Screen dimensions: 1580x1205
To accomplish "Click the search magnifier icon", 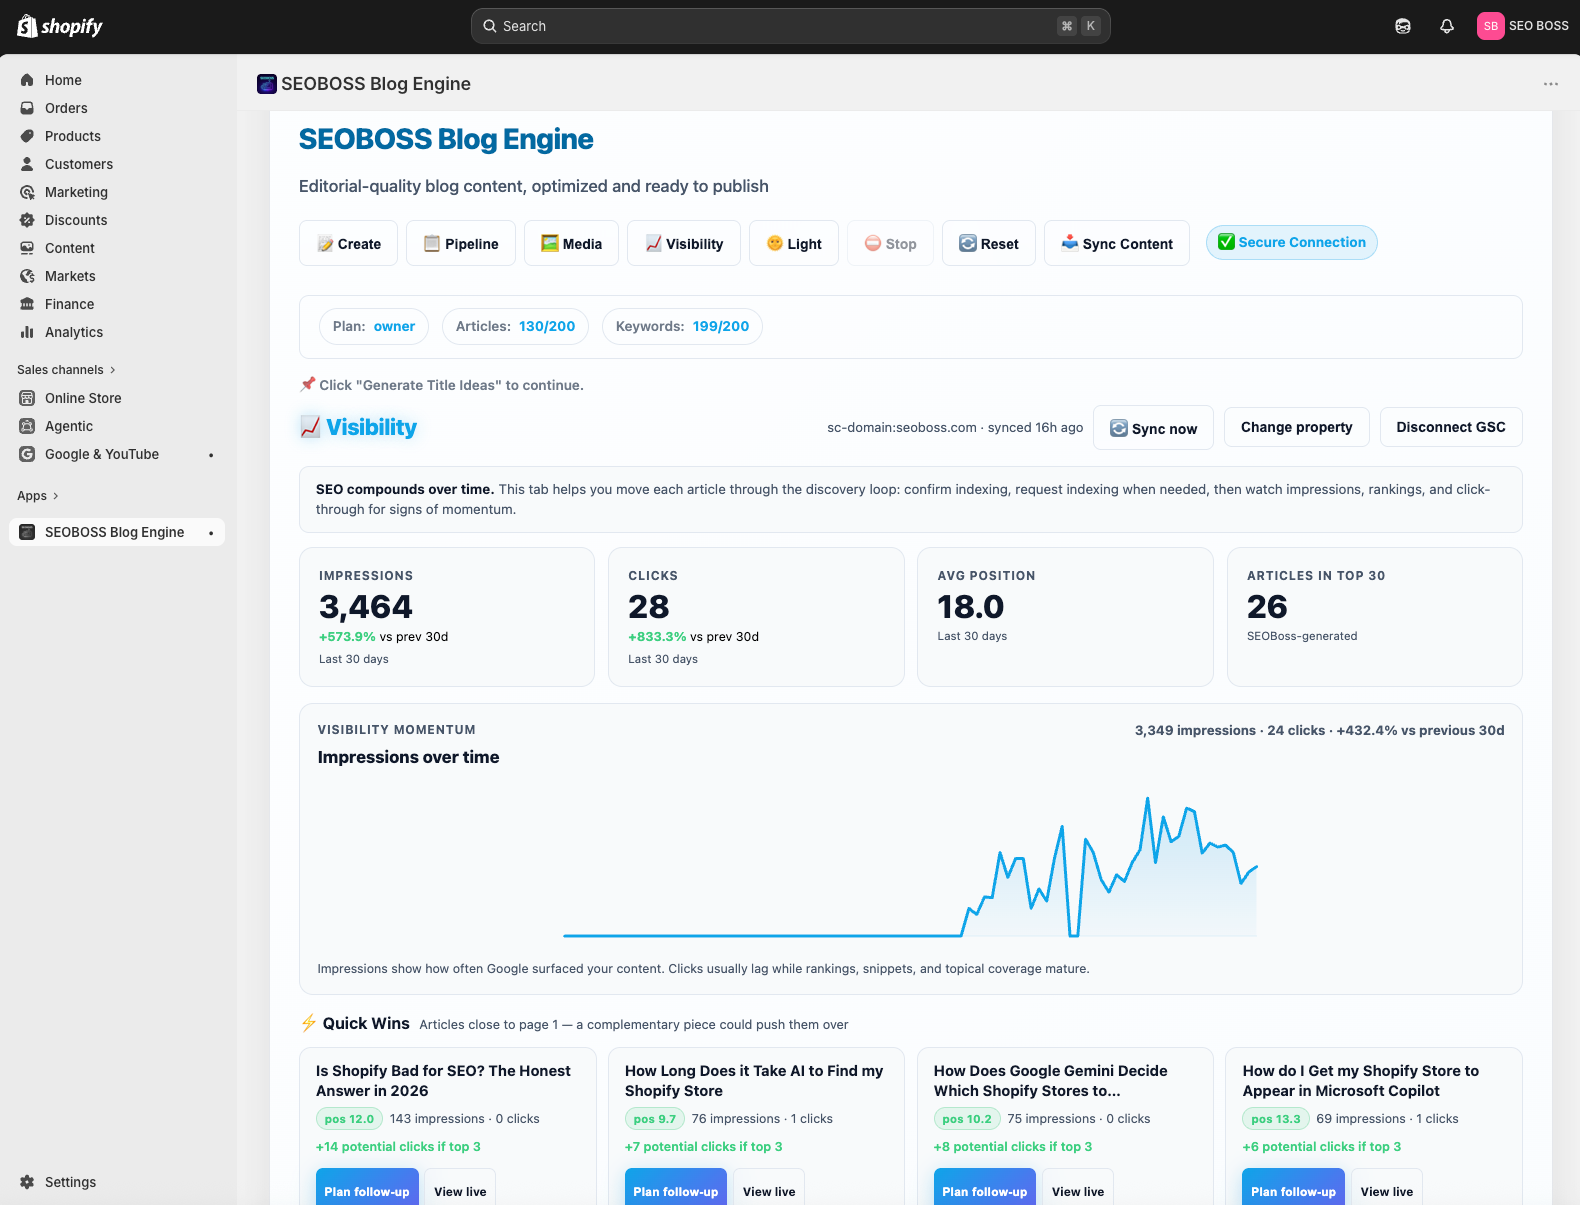I will [490, 26].
